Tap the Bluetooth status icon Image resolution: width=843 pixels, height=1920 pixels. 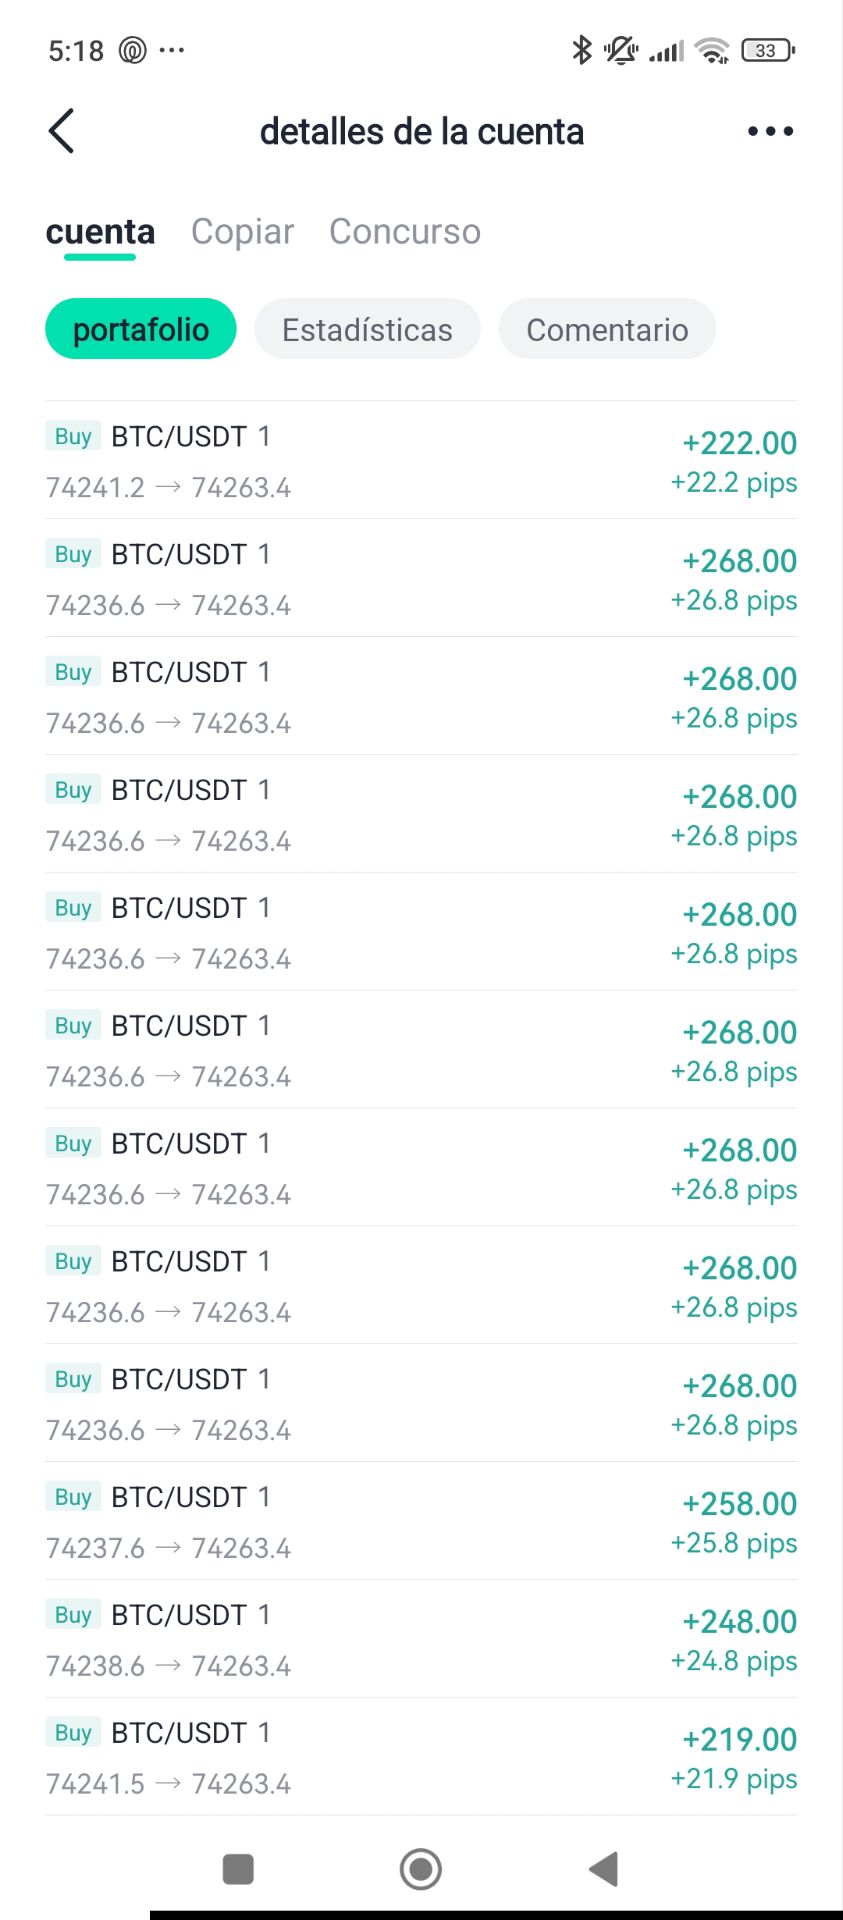point(581,49)
